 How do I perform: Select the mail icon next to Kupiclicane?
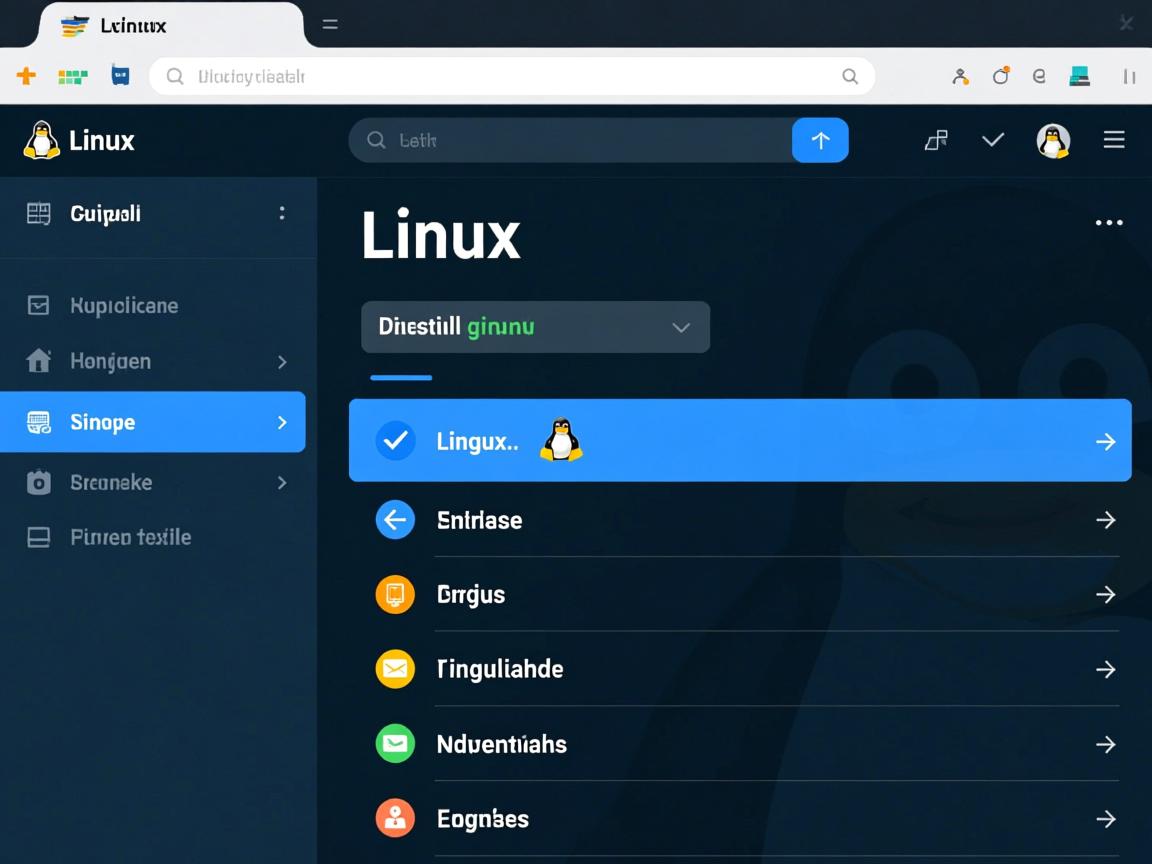[x=38, y=305]
